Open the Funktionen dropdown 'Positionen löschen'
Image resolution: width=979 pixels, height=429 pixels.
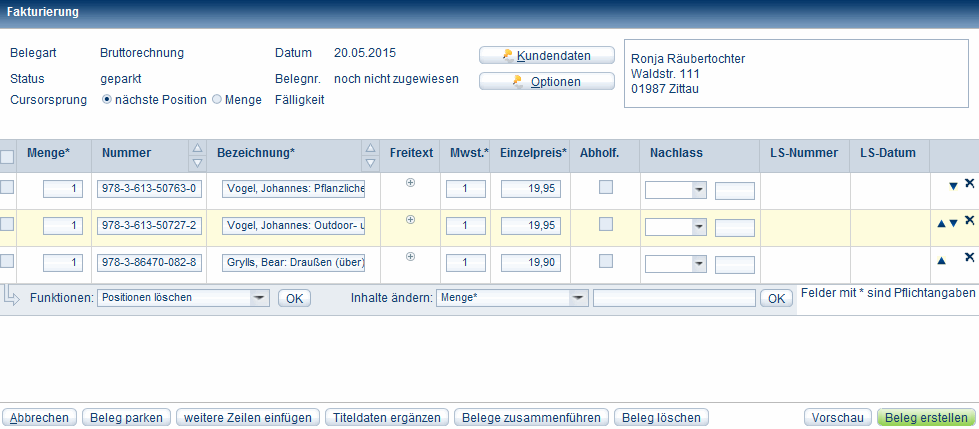point(259,298)
